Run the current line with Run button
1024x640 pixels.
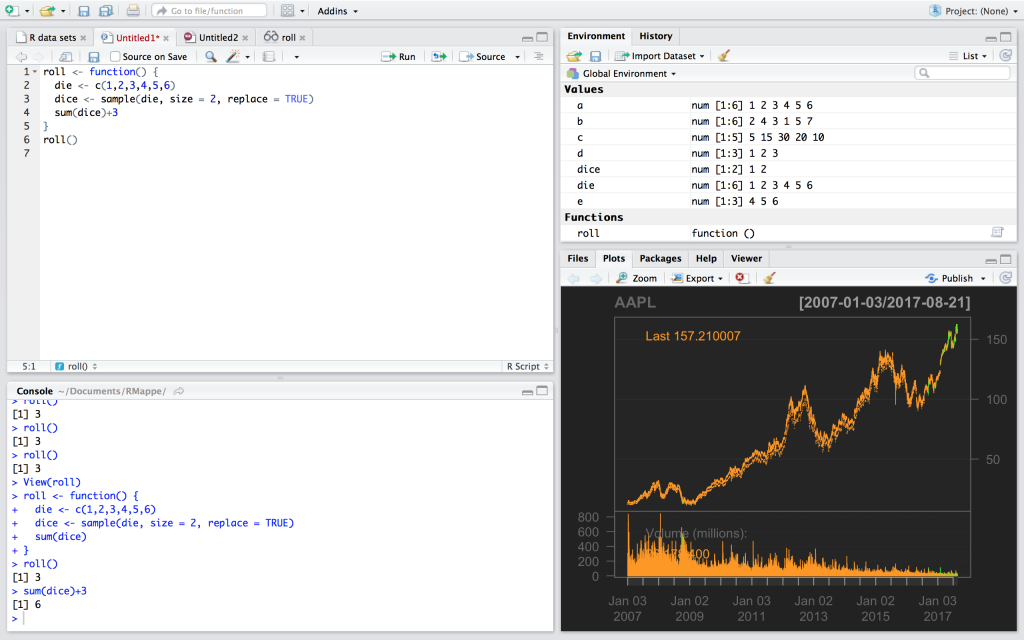pyautogui.click(x=398, y=57)
